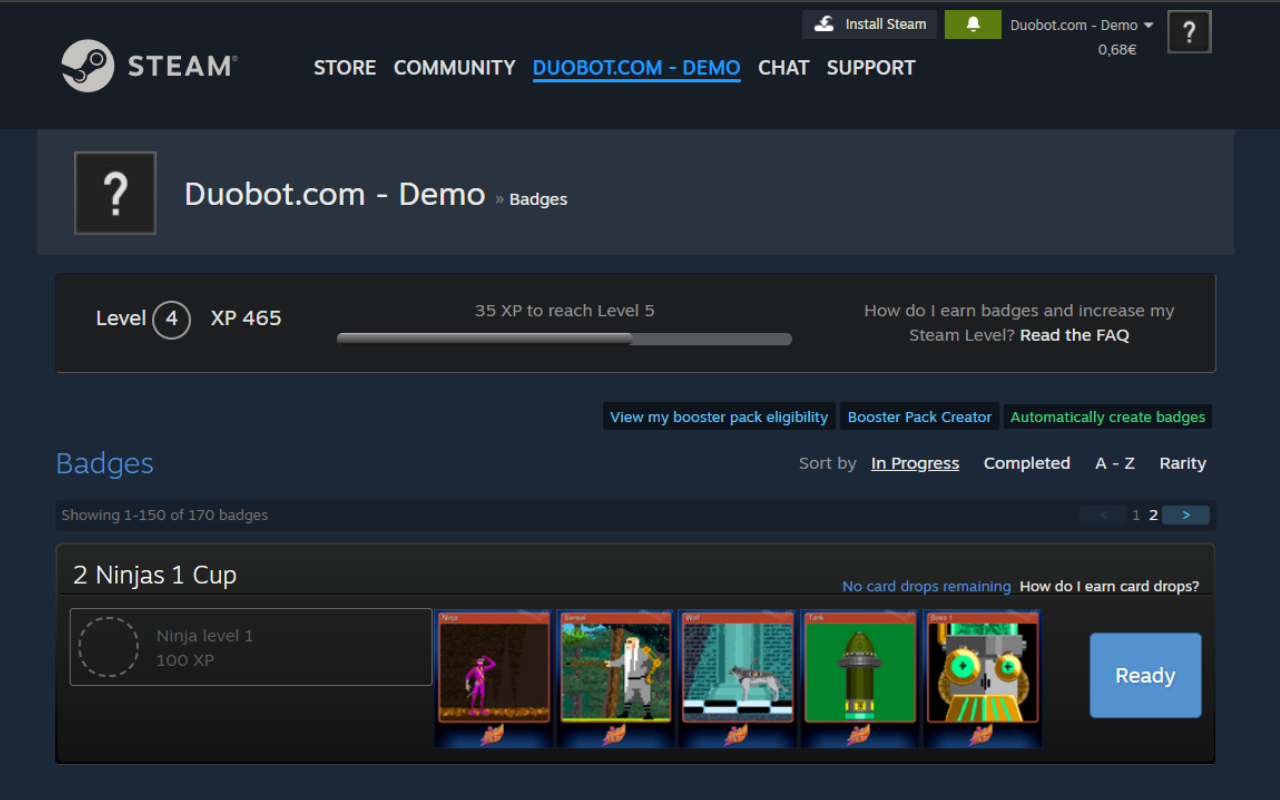Open the SUPPORT menu

871,68
